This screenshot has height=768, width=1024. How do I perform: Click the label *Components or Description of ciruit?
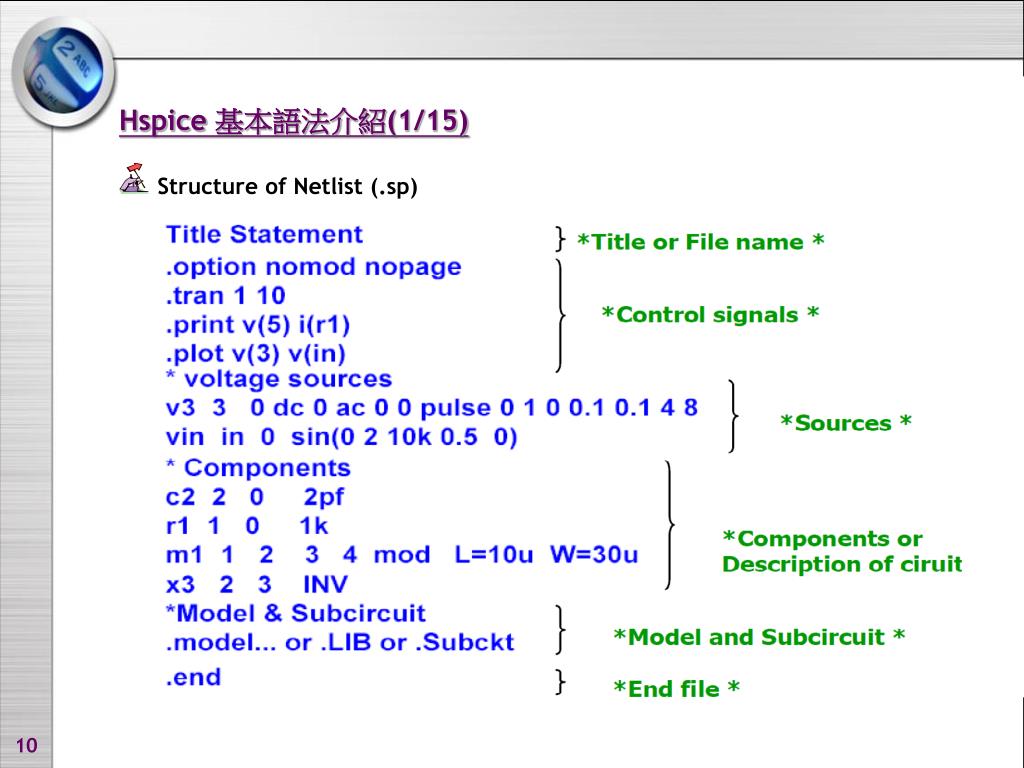tap(842, 552)
